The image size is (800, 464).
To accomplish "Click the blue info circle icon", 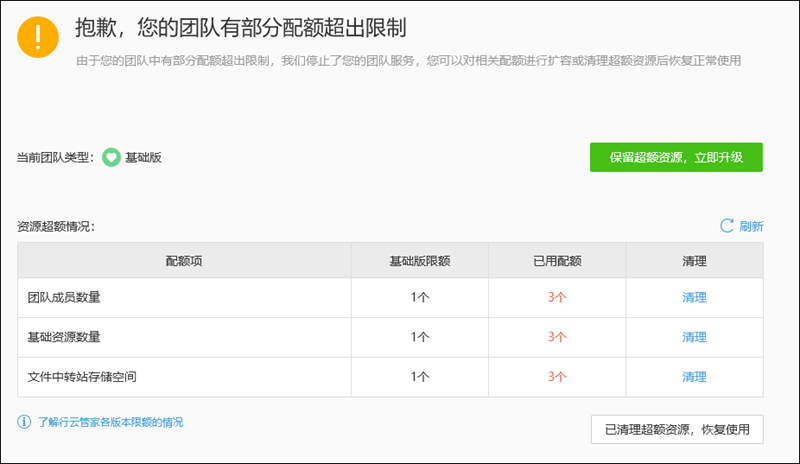I will pos(24,422).
